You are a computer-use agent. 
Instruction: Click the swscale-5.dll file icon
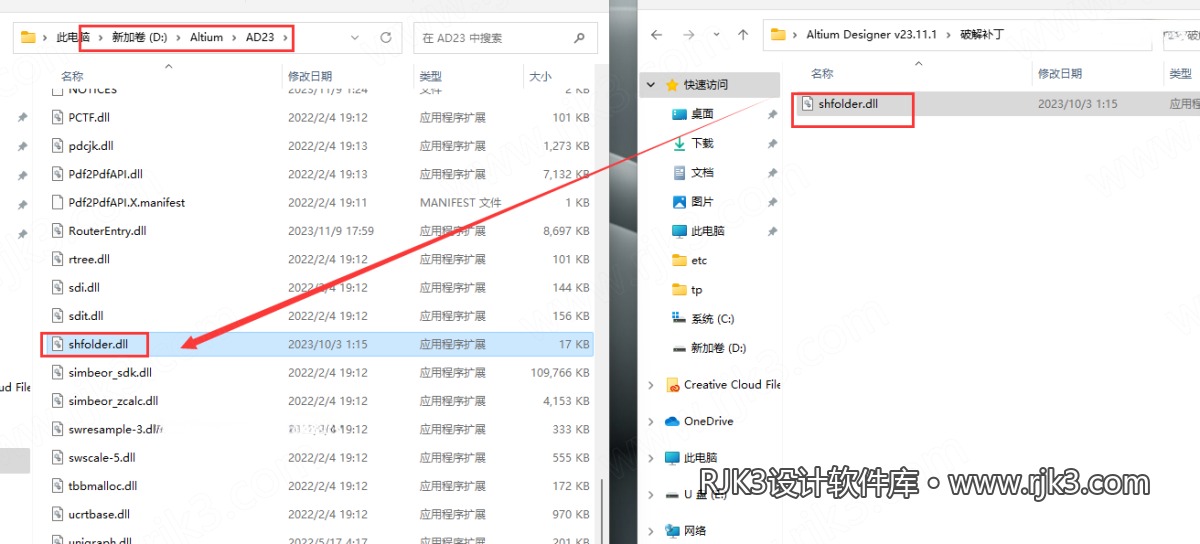point(59,458)
